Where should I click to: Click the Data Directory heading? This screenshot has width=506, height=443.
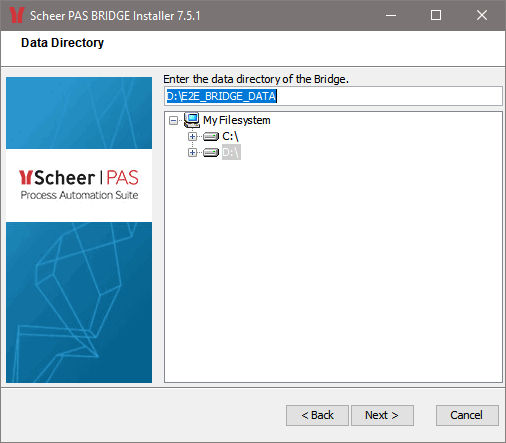[x=62, y=43]
